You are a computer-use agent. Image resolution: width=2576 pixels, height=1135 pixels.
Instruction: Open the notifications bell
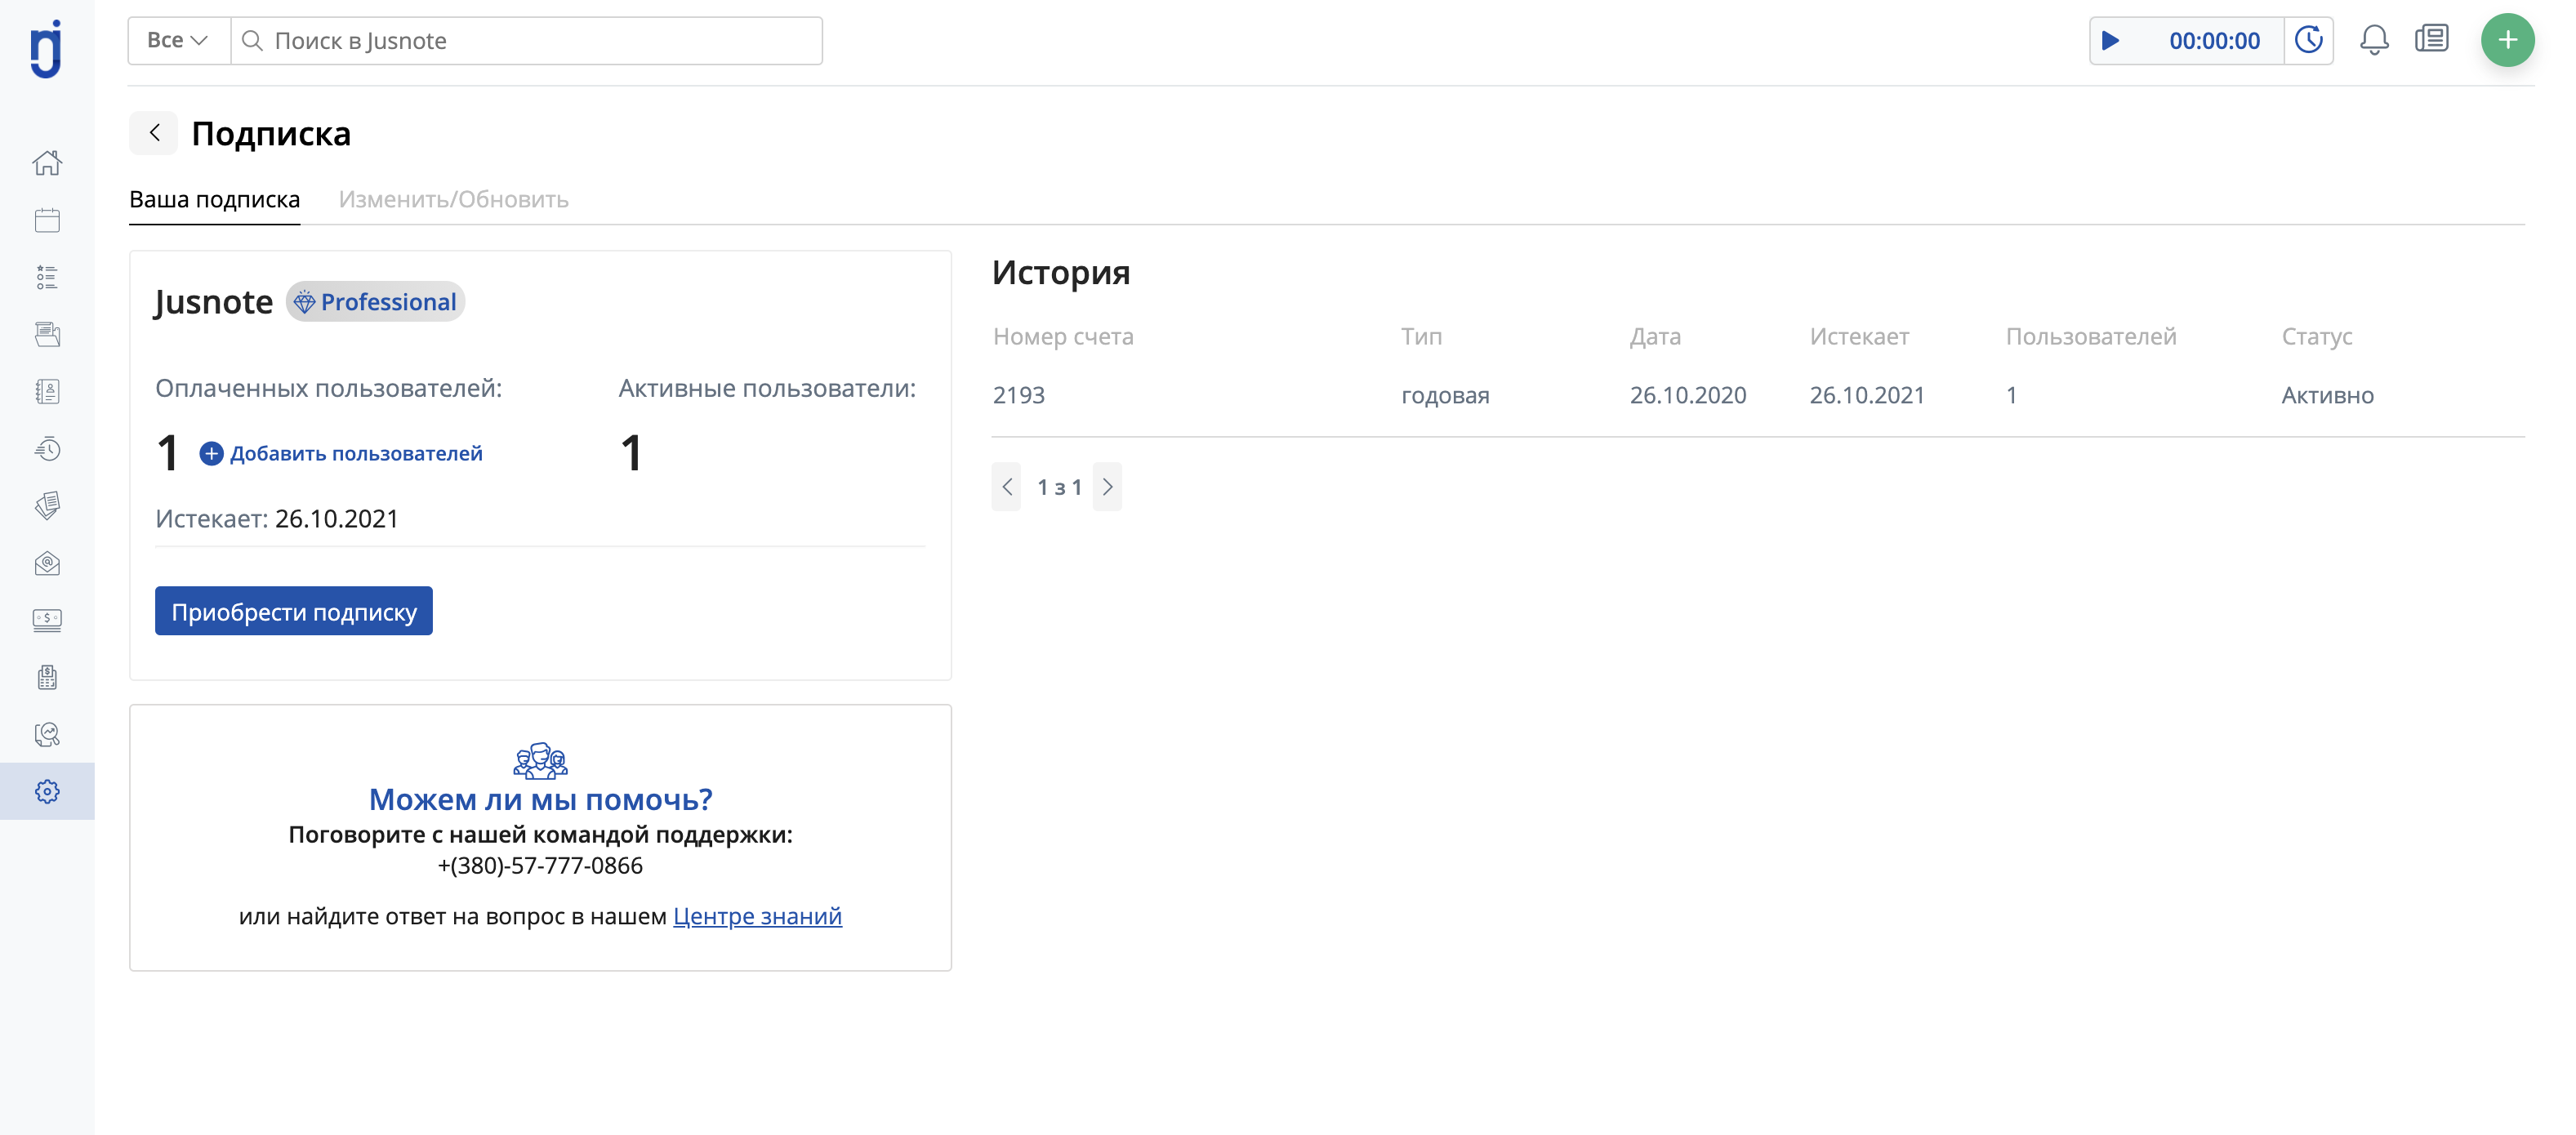click(x=2374, y=40)
